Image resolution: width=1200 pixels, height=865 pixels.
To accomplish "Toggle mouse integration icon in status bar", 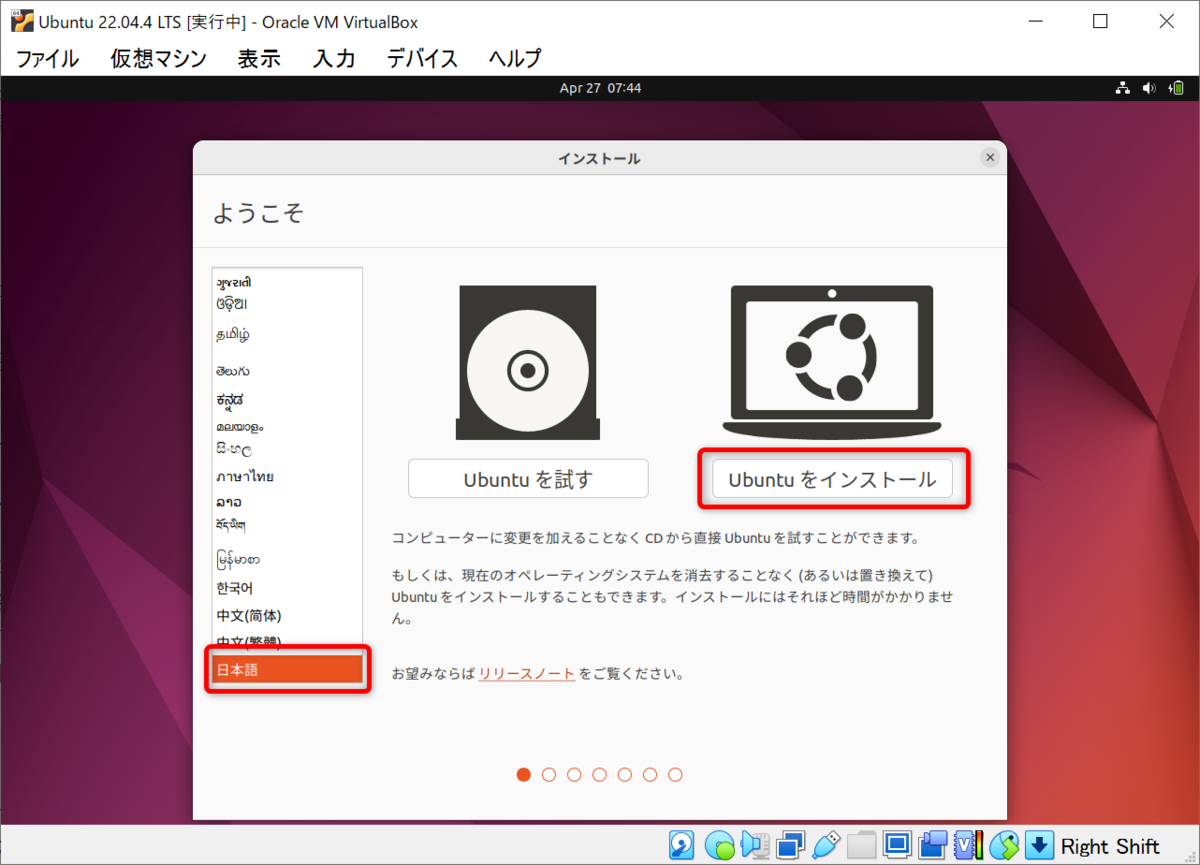I will (1004, 846).
